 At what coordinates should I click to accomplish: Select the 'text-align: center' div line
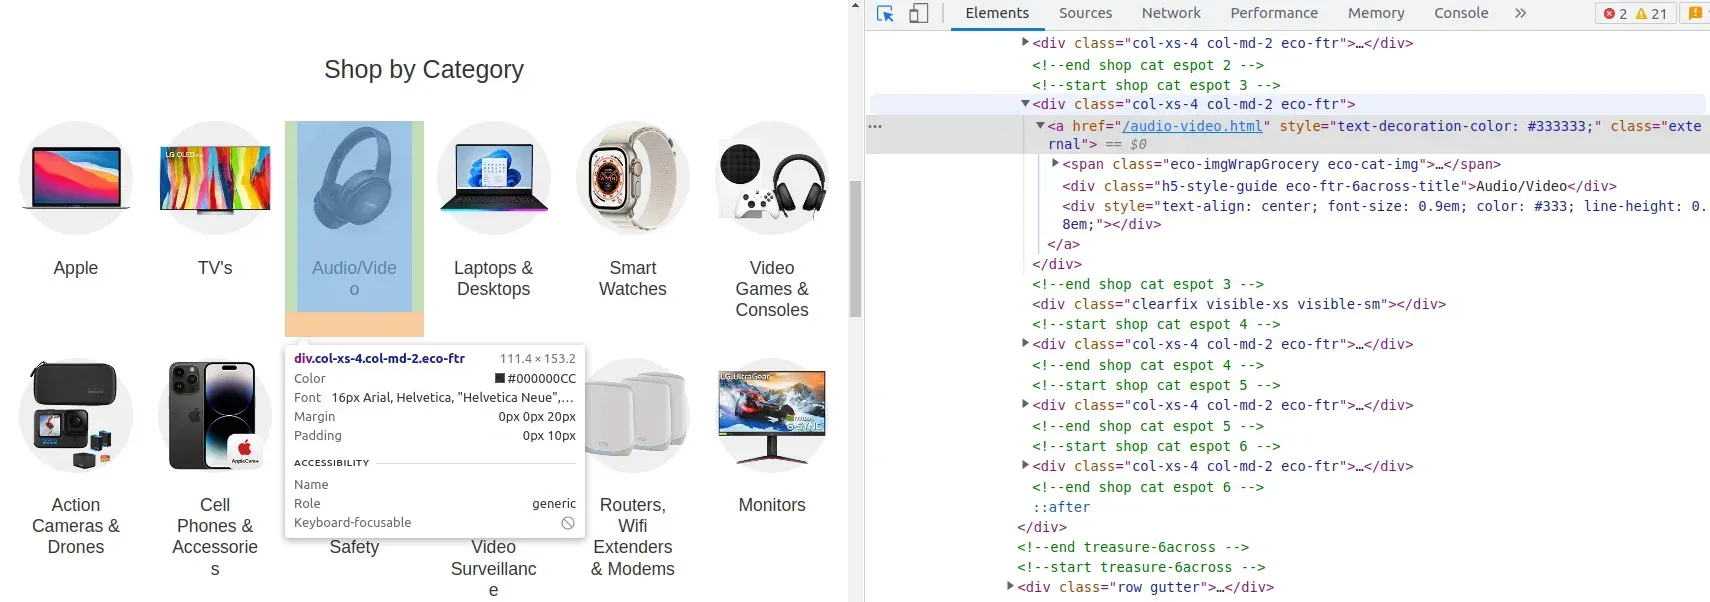tap(1384, 215)
